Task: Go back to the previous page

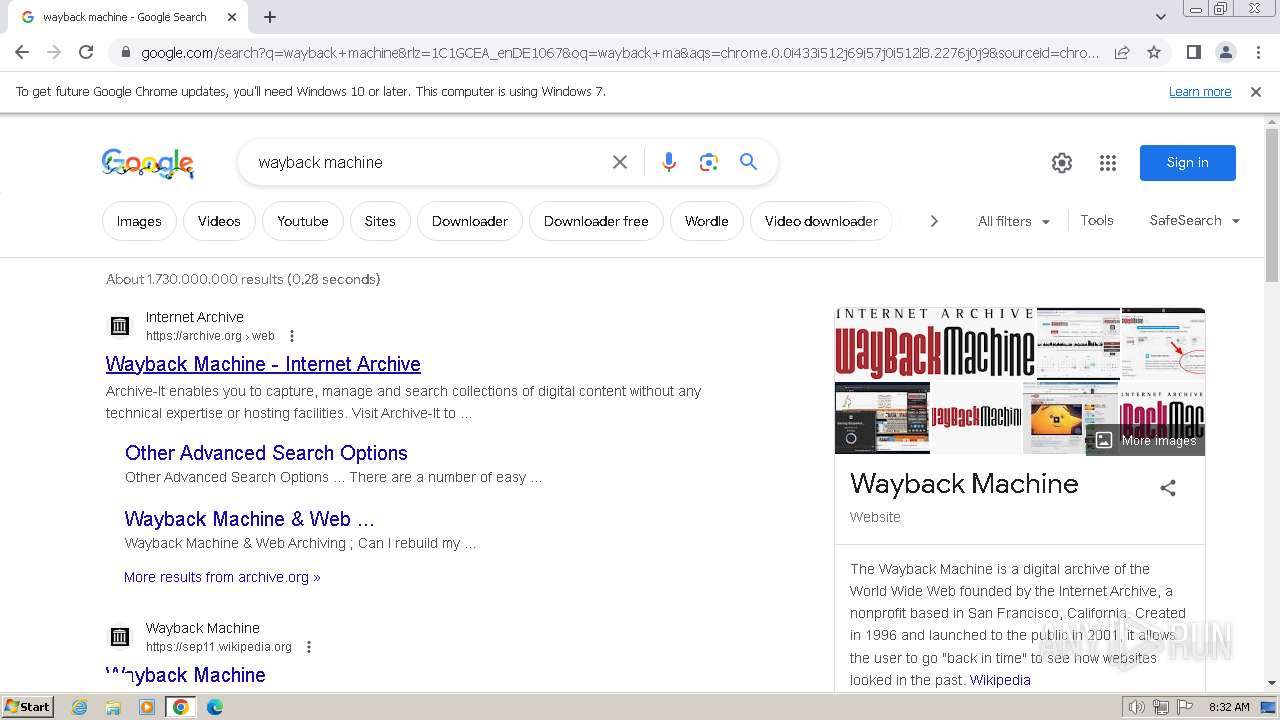Action: (x=22, y=52)
